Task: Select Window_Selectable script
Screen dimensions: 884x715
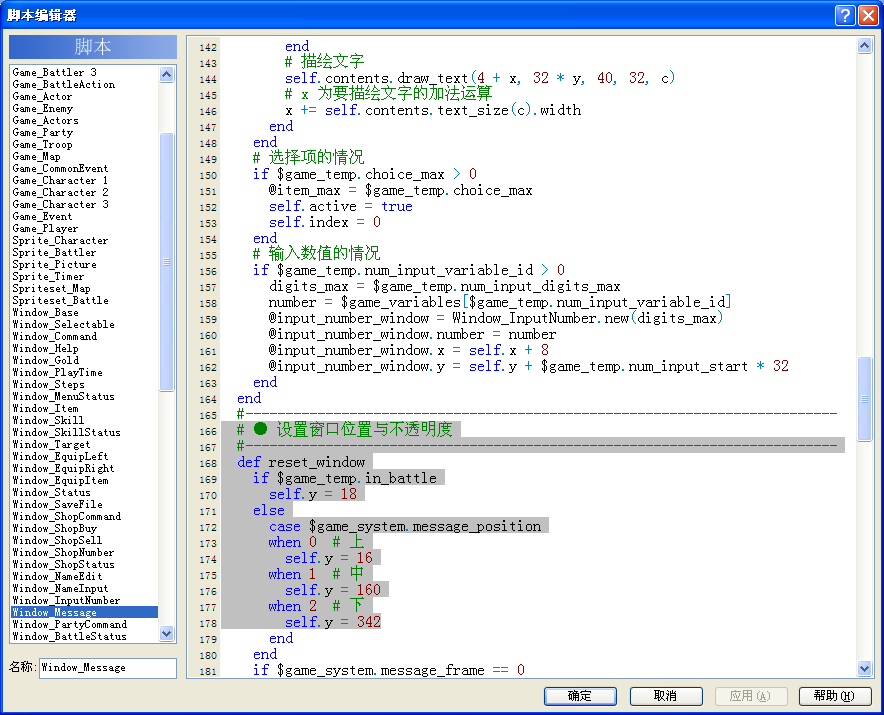Action: [64, 324]
